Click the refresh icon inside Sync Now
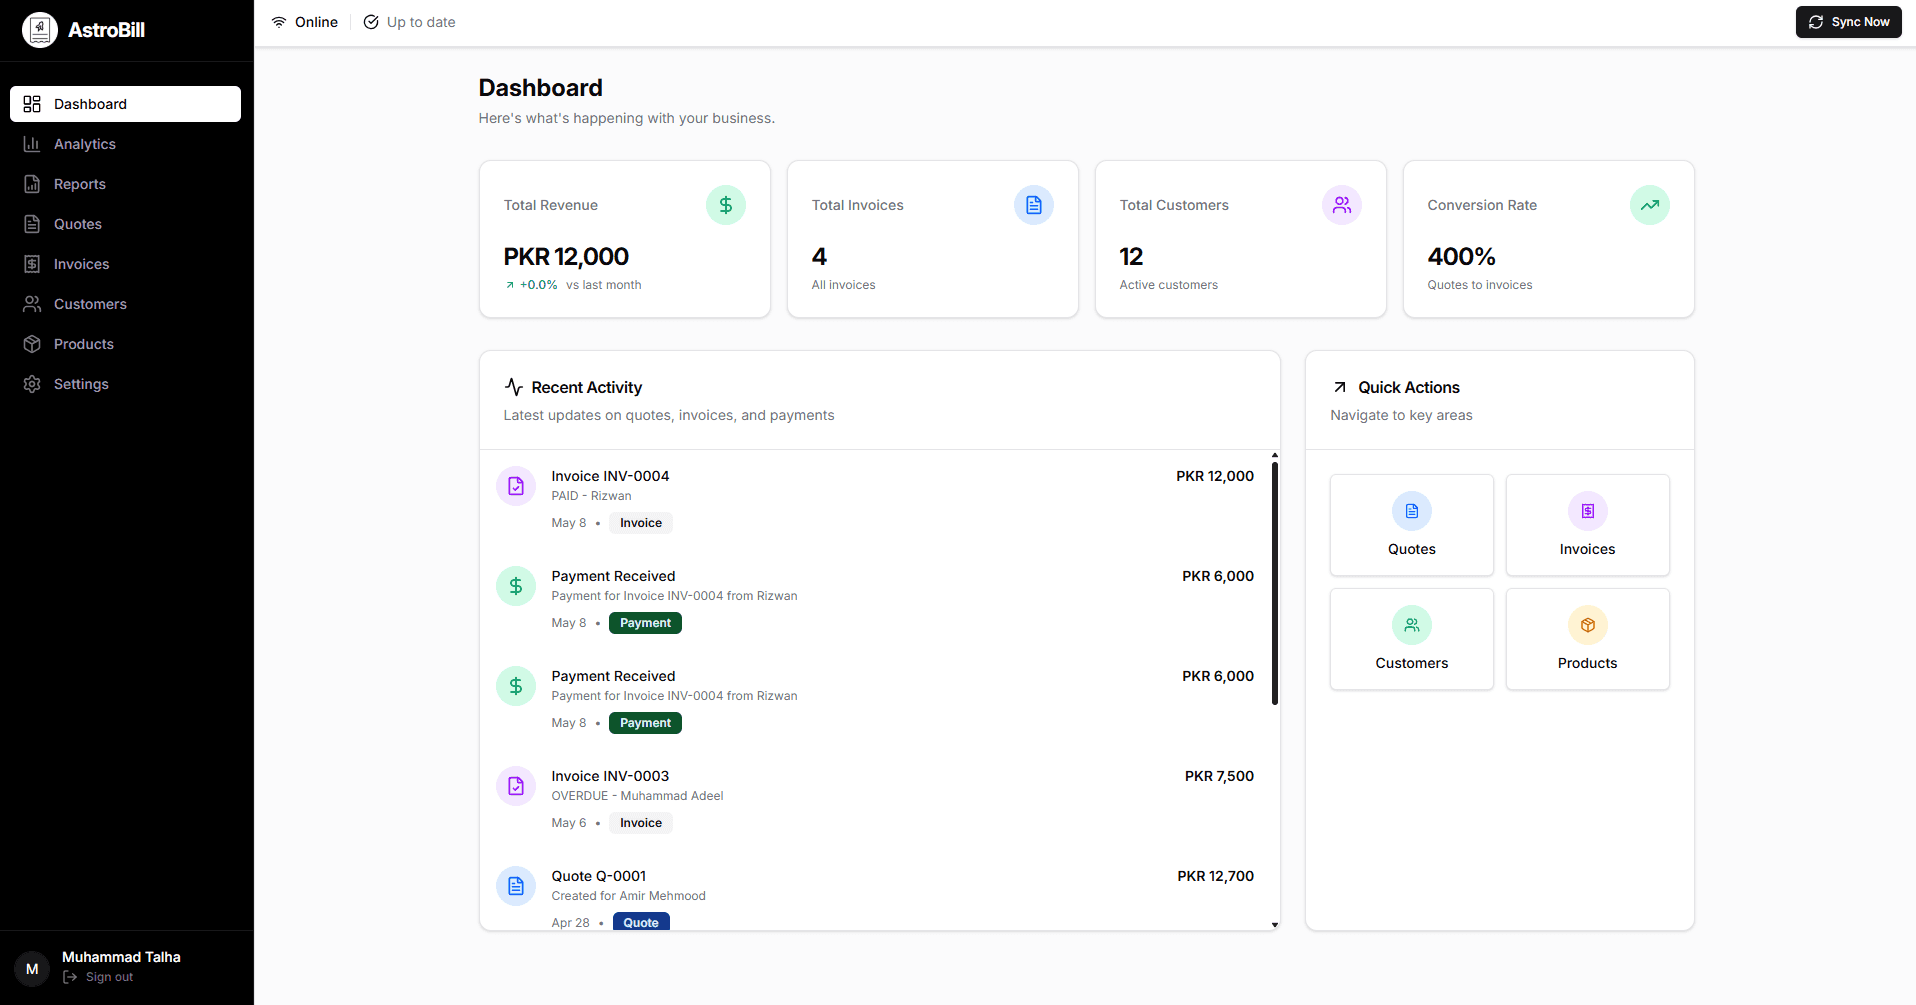Image resolution: width=1916 pixels, height=1005 pixels. [x=1816, y=22]
